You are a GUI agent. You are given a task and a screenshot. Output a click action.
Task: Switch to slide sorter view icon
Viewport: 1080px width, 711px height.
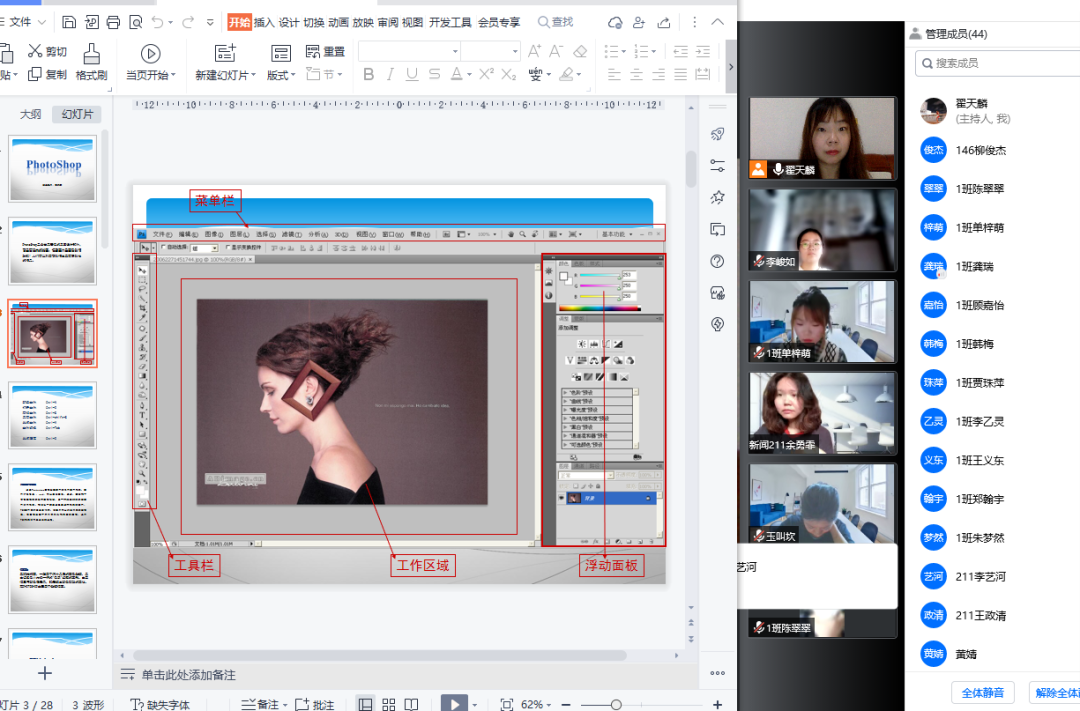389,704
